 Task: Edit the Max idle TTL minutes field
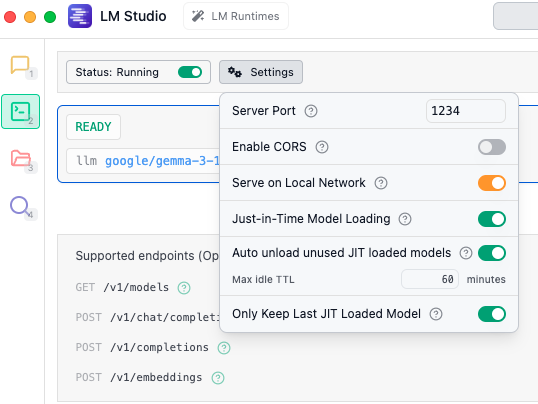(x=430, y=279)
